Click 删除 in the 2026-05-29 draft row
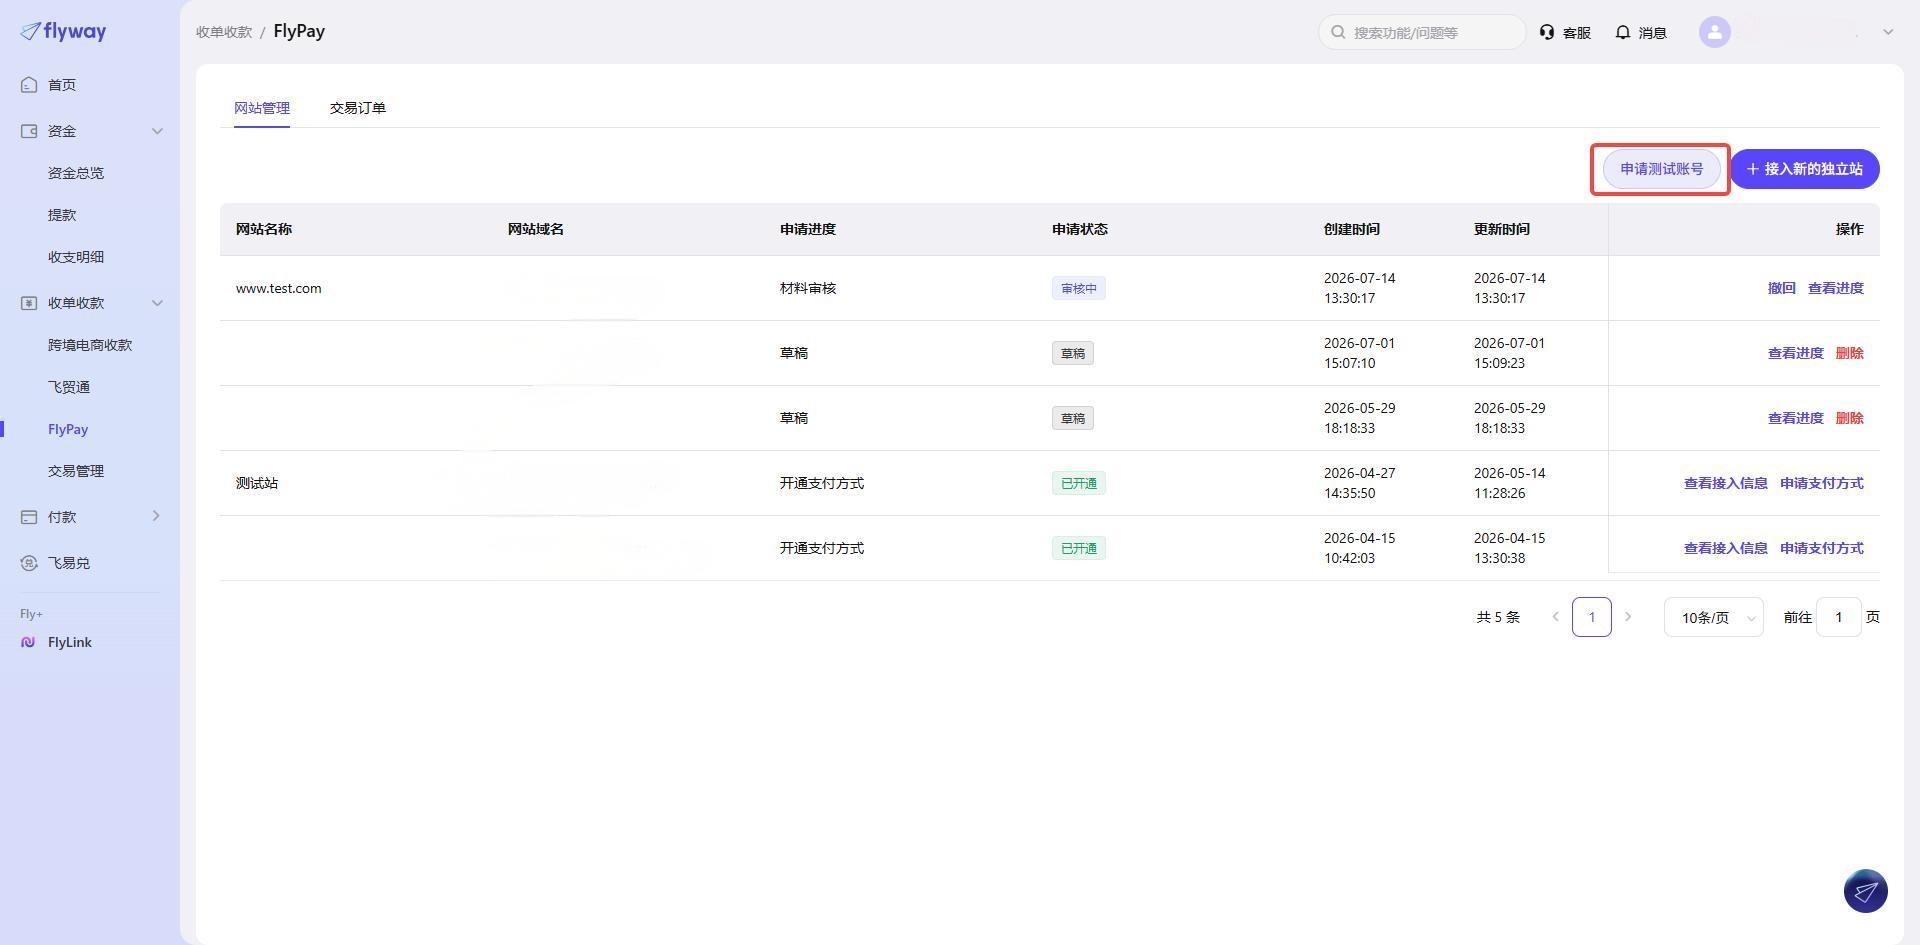 (1850, 418)
